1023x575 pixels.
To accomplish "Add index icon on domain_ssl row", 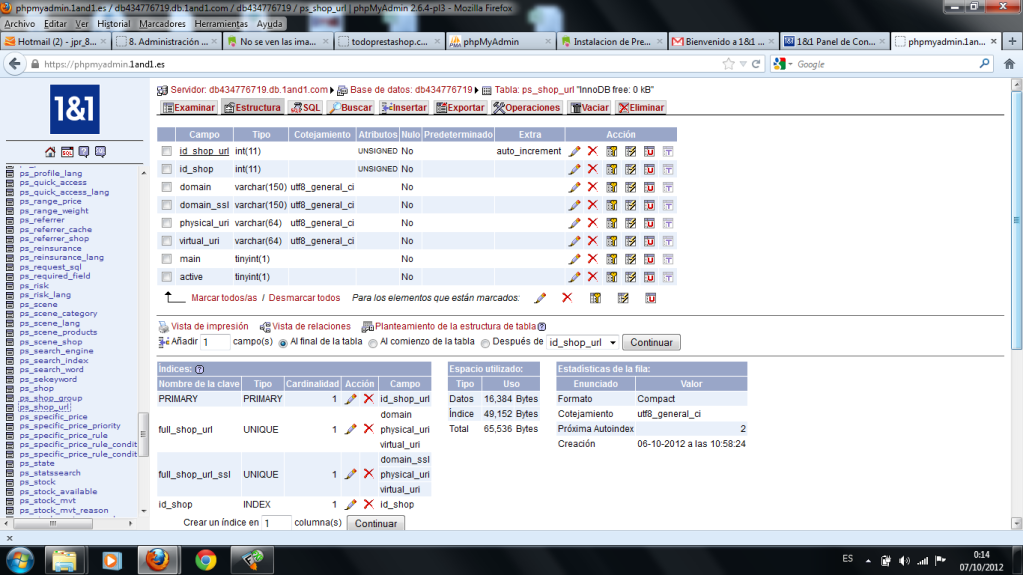I will coord(630,205).
